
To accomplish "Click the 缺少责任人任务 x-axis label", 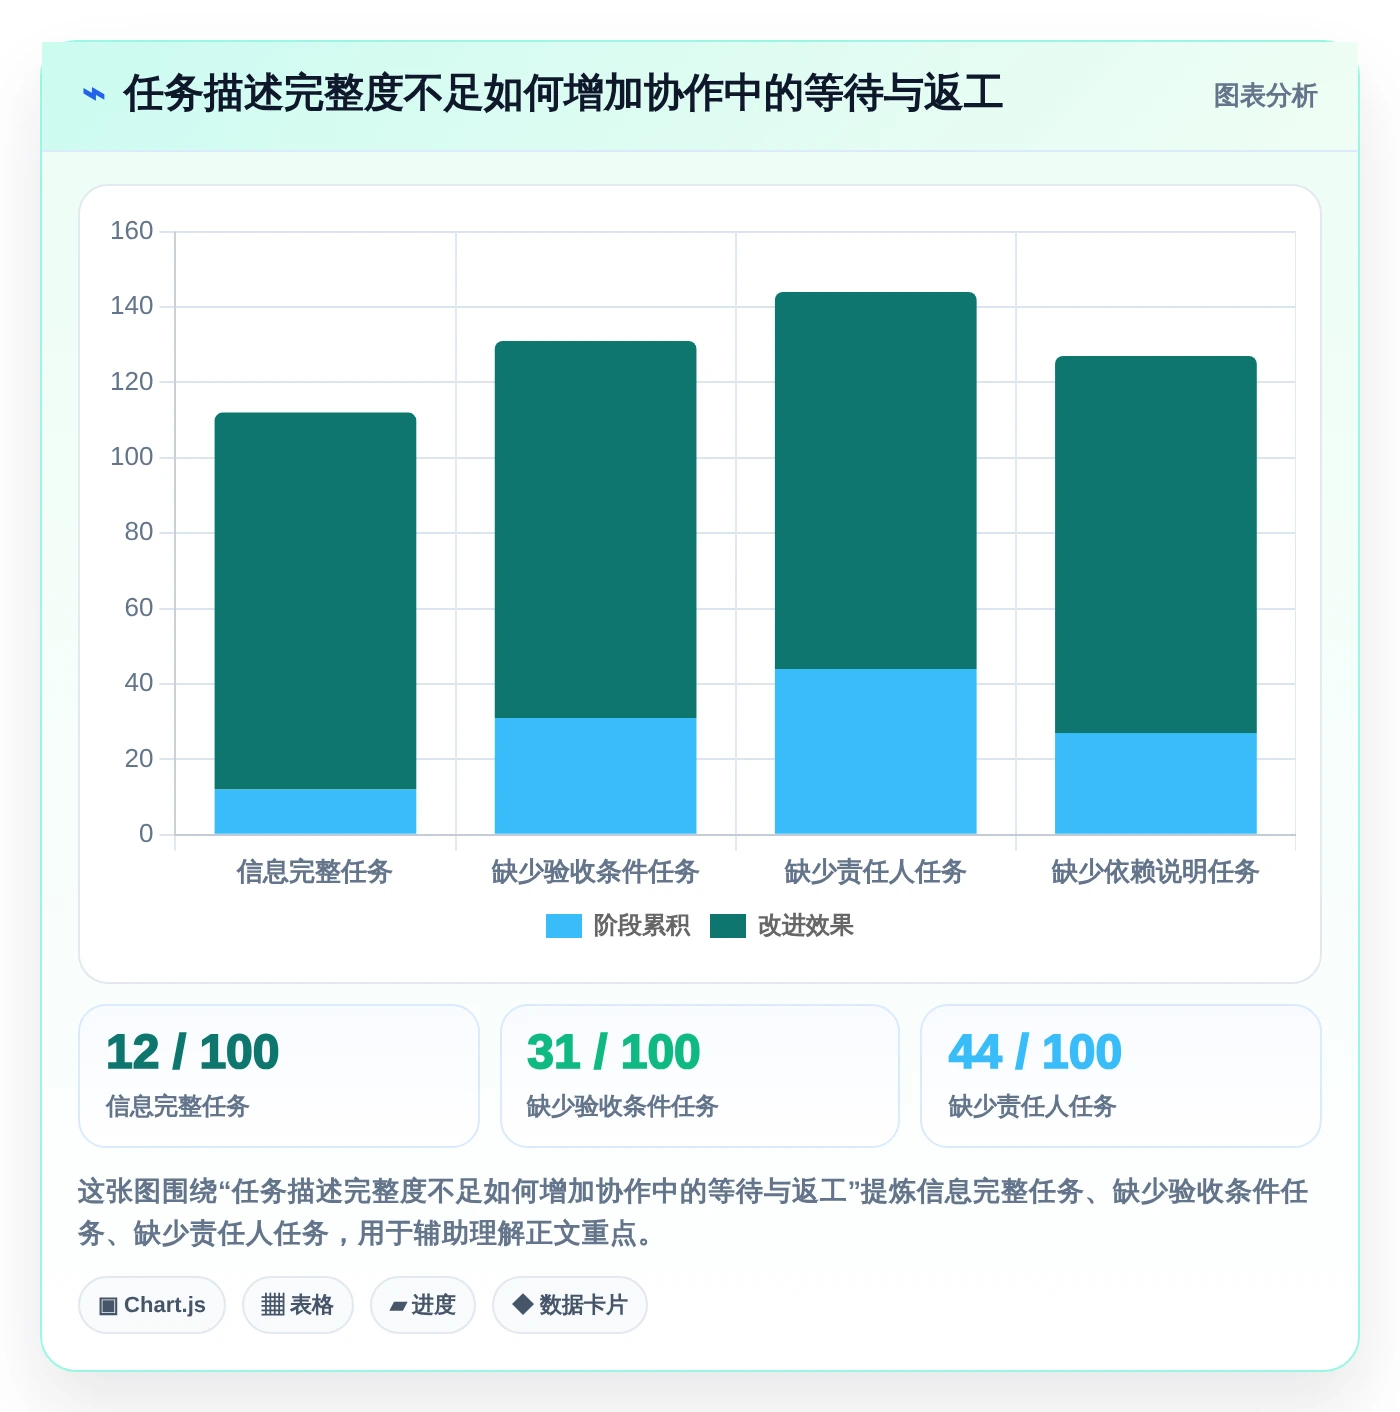I will coord(875,872).
